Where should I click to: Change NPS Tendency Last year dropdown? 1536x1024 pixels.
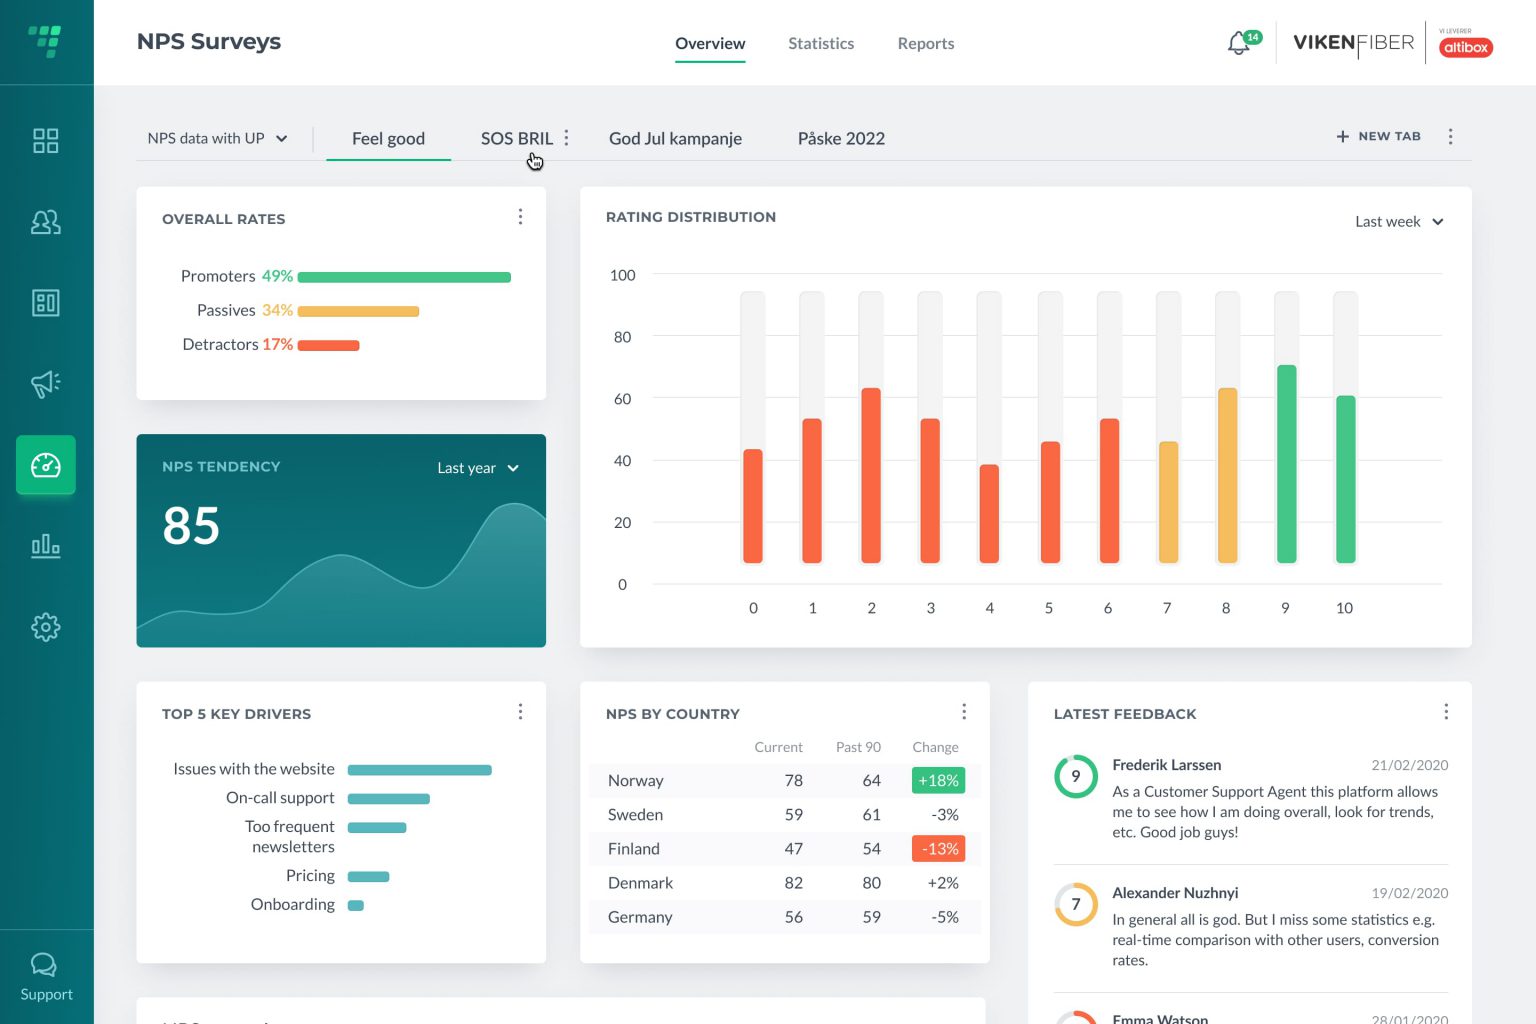point(478,468)
